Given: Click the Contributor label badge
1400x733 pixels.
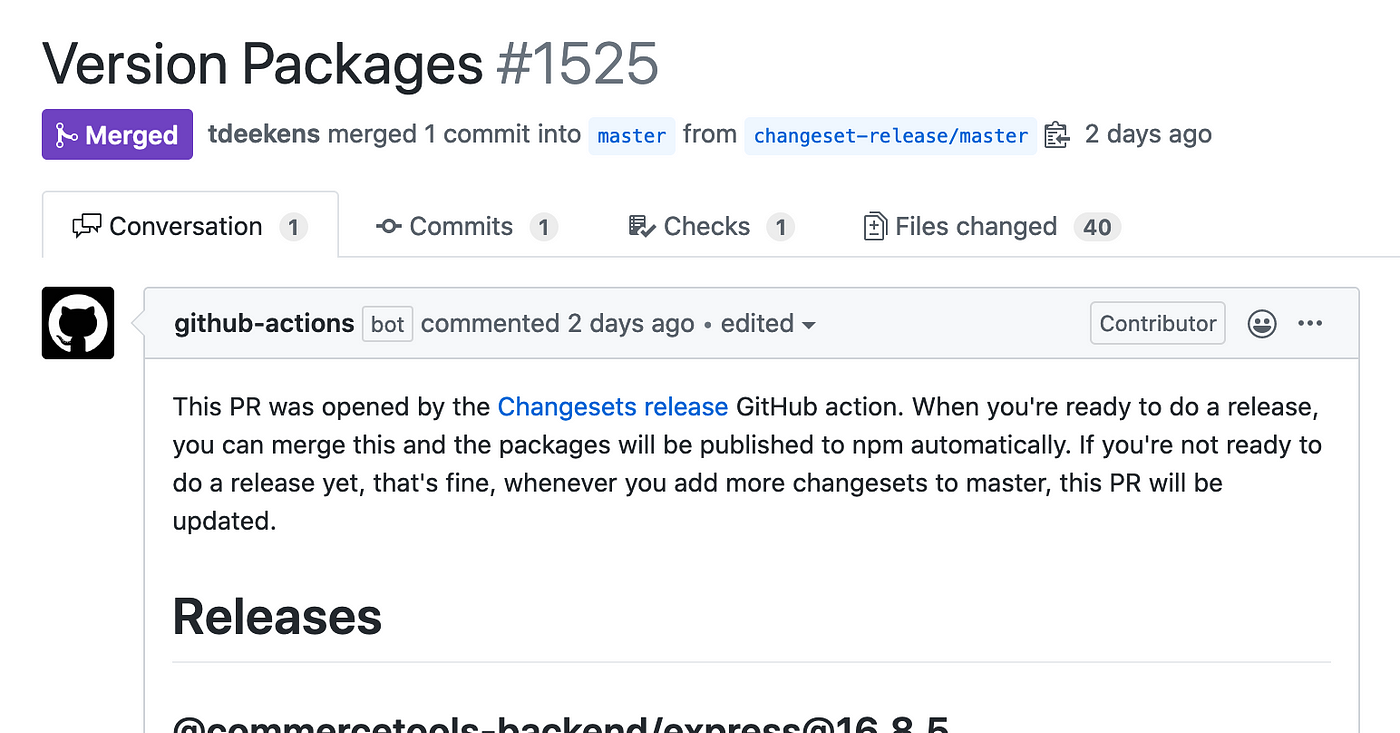Looking at the screenshot, I should coord(1158,323).
